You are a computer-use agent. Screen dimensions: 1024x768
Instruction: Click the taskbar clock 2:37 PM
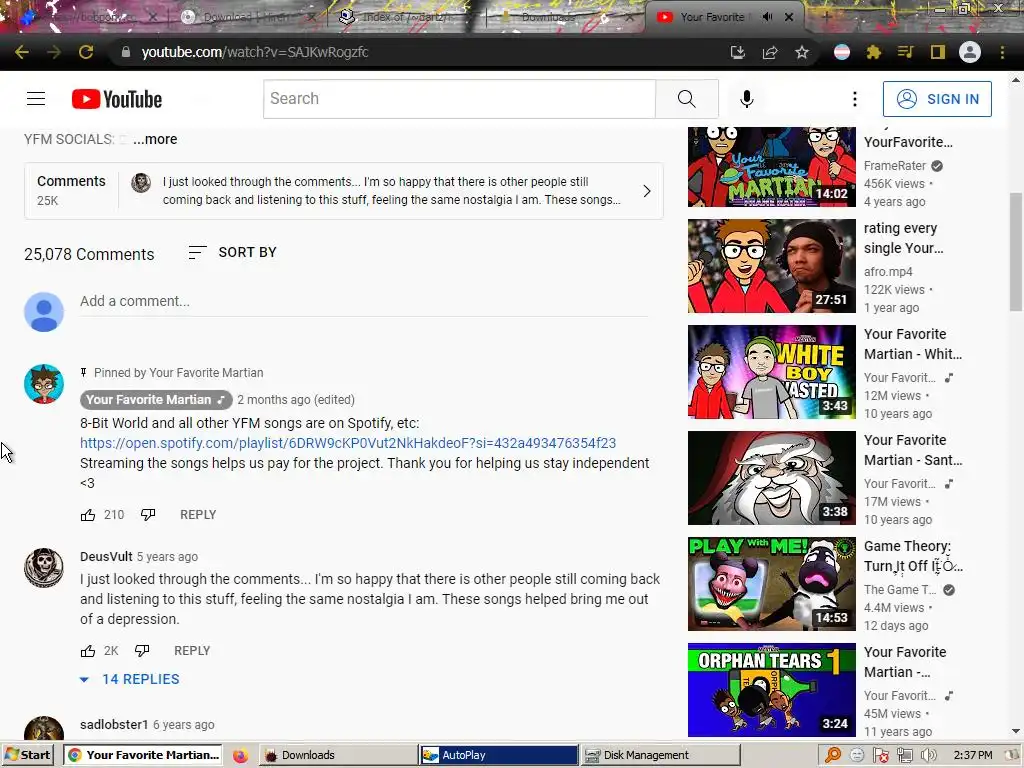pos(972,755)
